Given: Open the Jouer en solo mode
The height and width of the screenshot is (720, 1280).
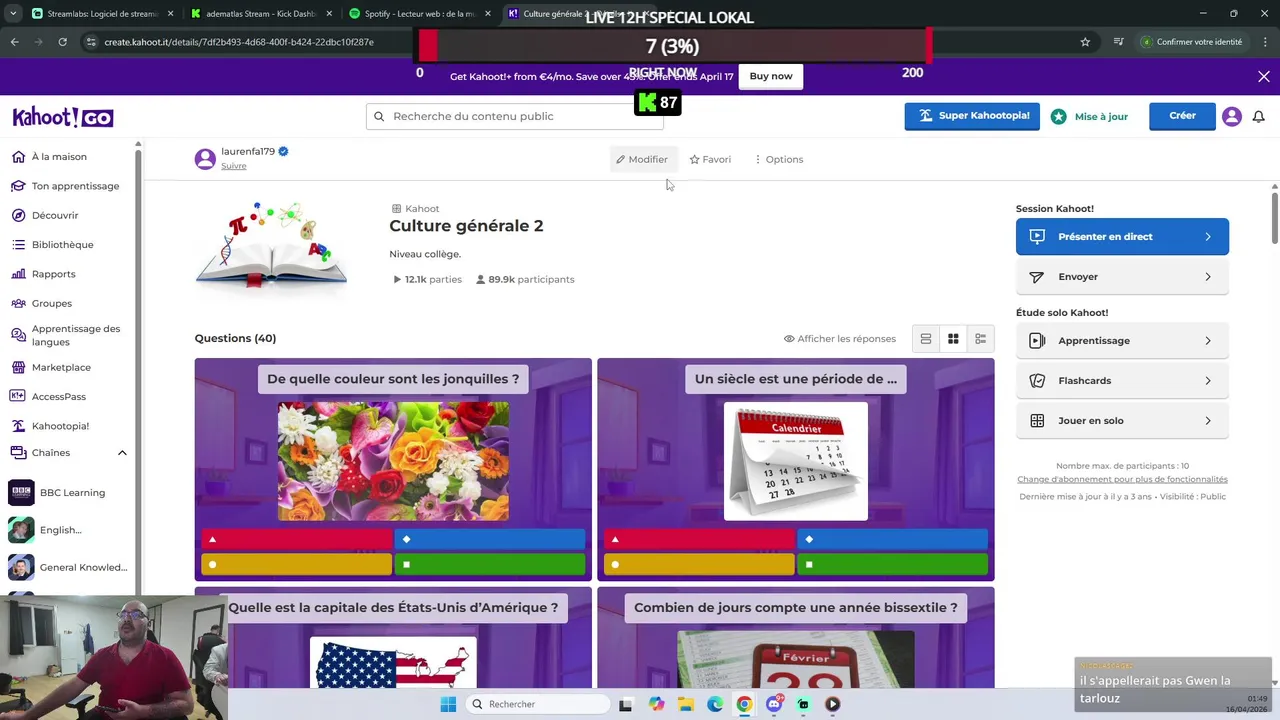Looking at the screenshot, I should click(x=1122, y=421).
